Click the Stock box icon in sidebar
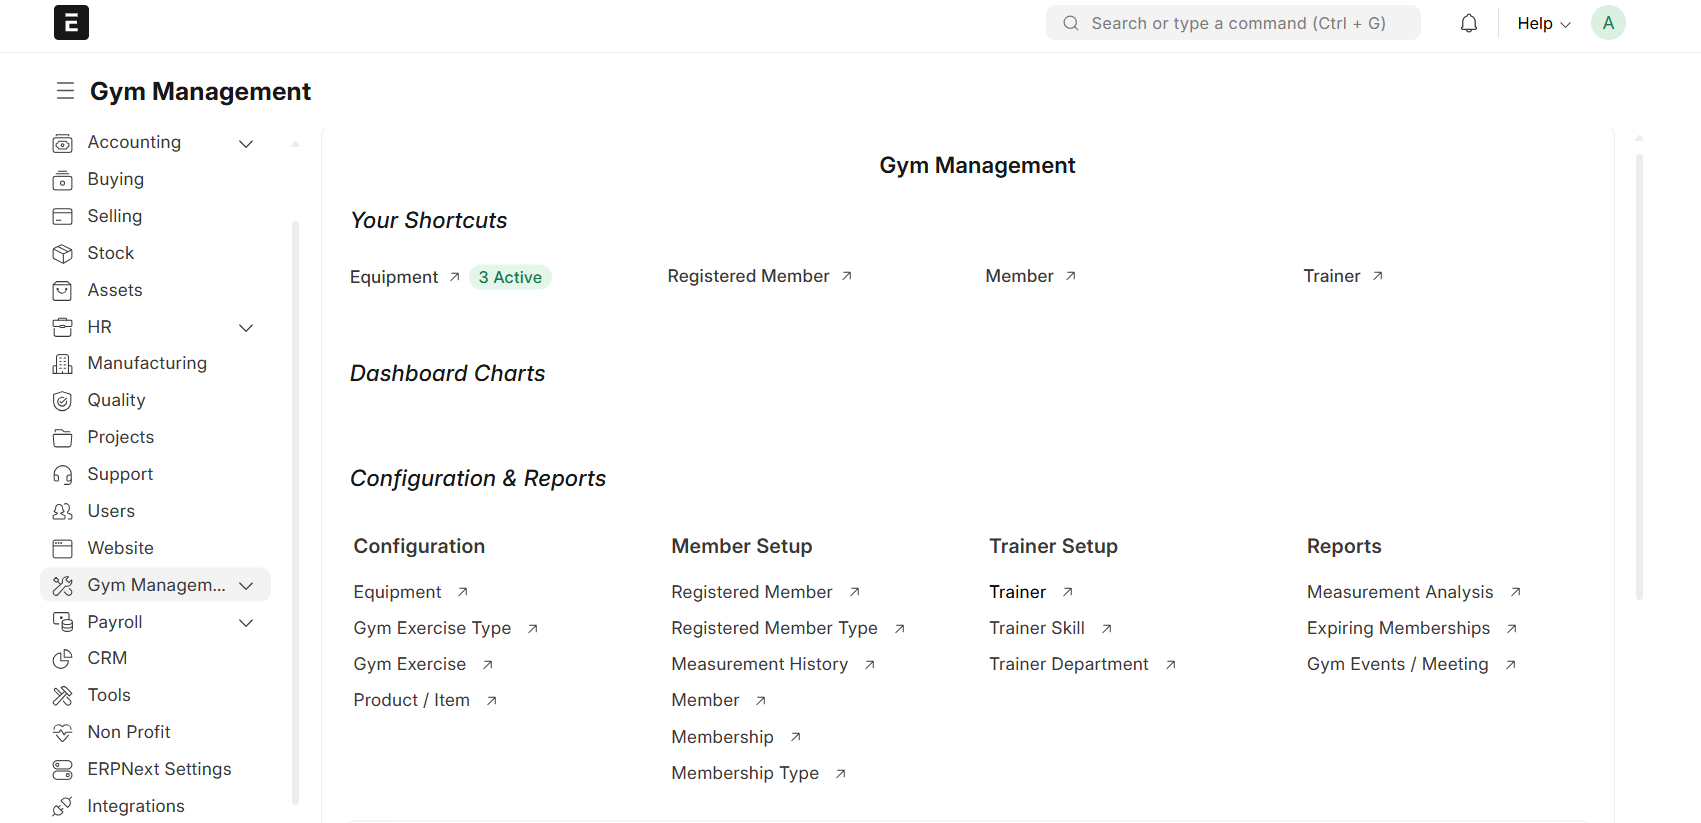The height and width of the screenshot is (823, 1701). pos(62,254)
